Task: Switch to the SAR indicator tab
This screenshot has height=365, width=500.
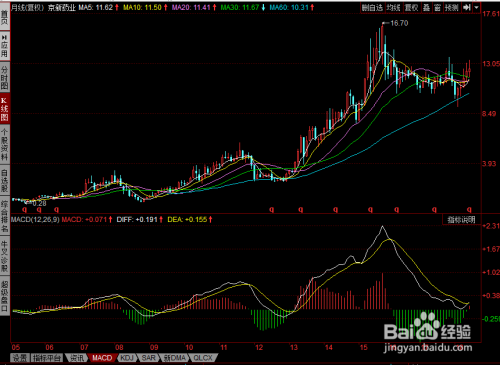Action: 148,358
